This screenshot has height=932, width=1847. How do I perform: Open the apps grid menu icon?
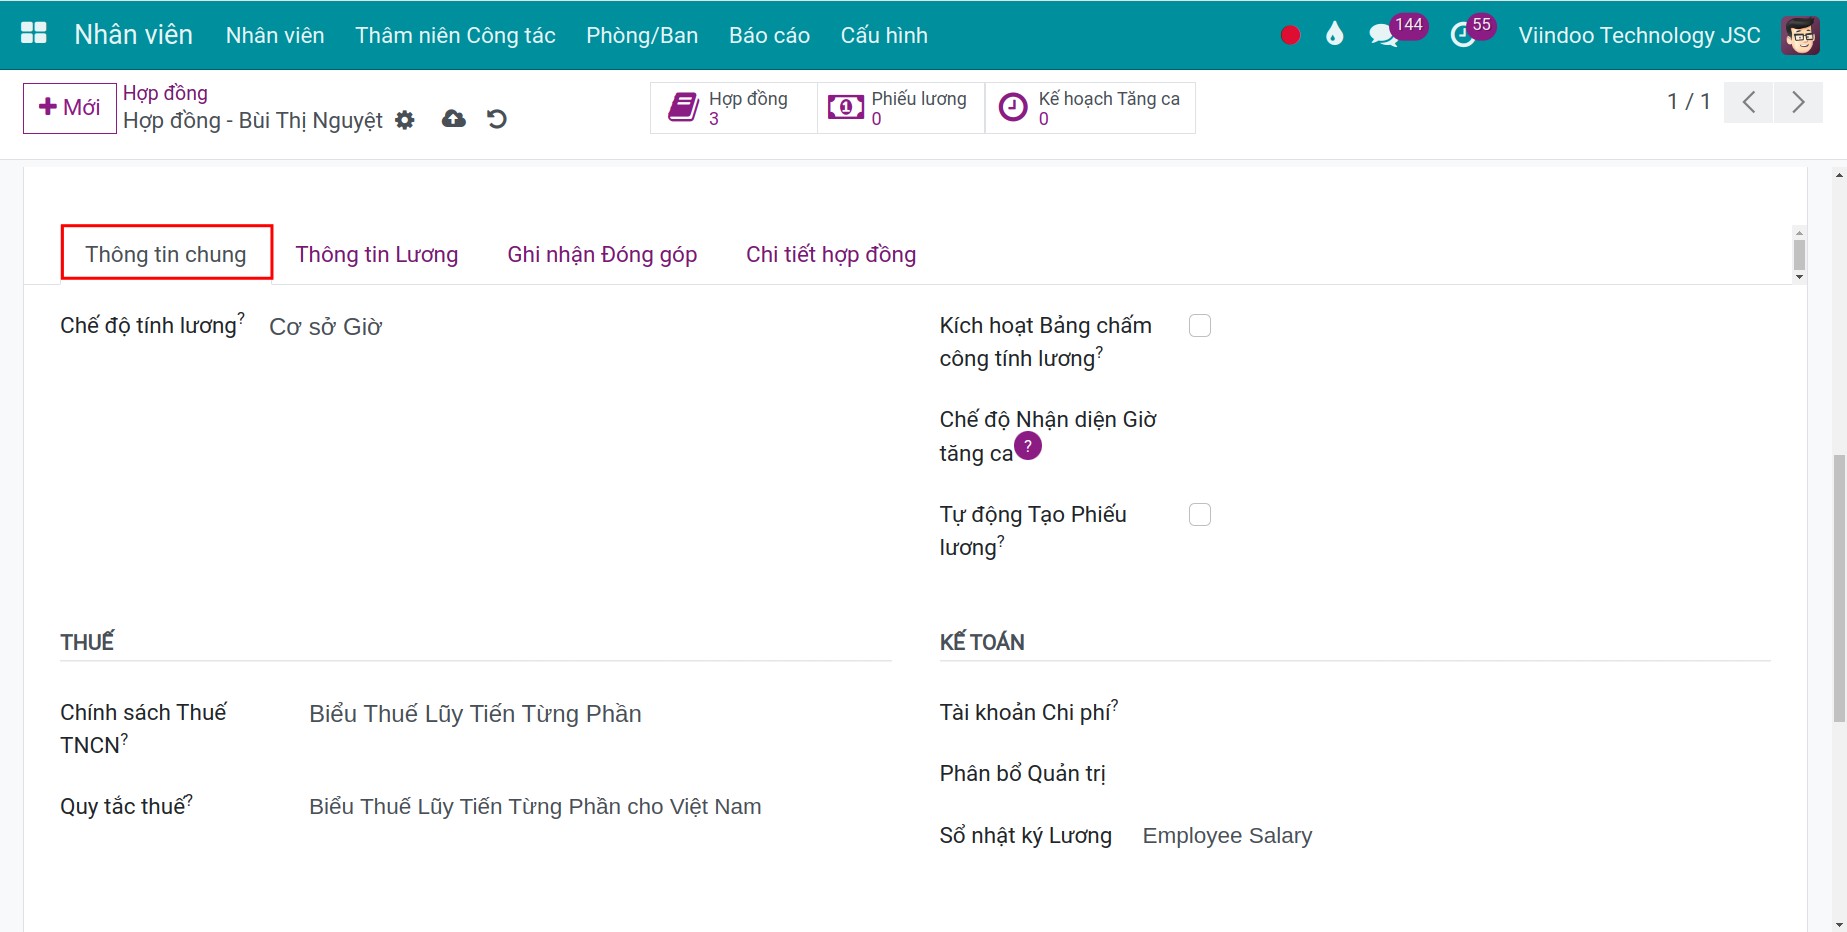tap(34, 34)
